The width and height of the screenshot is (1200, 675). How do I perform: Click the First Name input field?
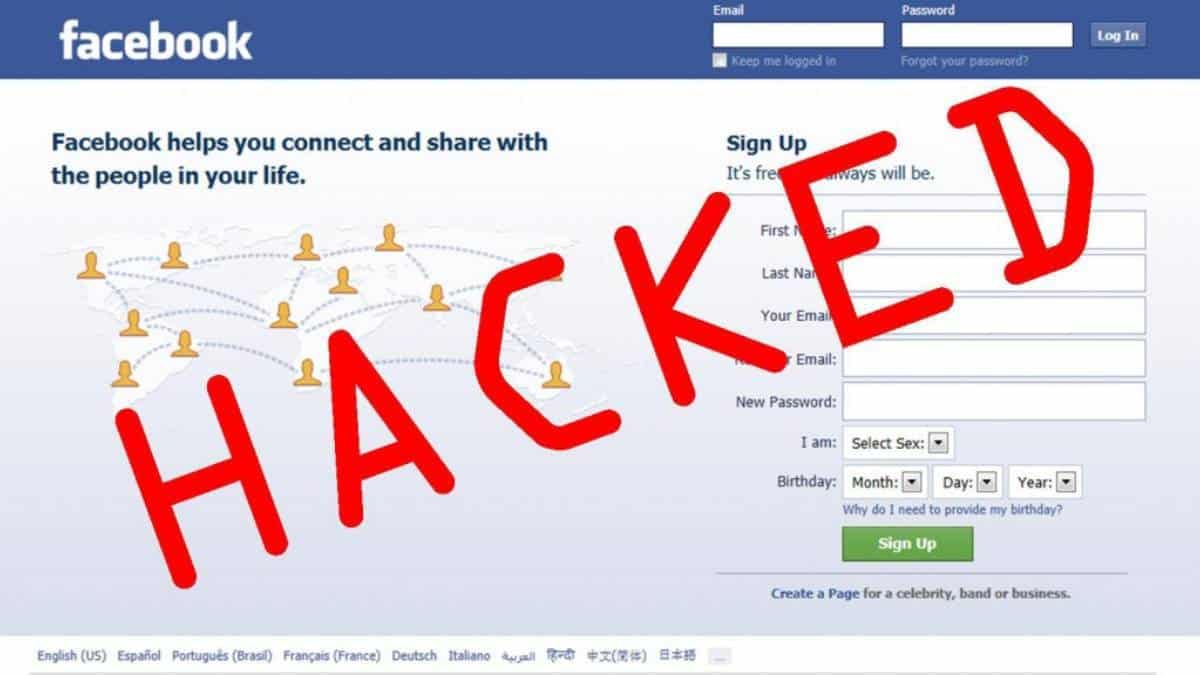(x=994, y=230)
